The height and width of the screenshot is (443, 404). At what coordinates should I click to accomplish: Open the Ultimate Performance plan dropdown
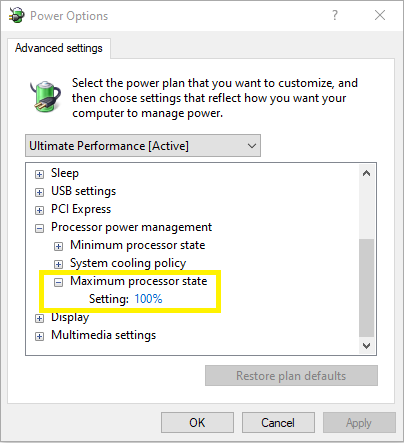143,146
